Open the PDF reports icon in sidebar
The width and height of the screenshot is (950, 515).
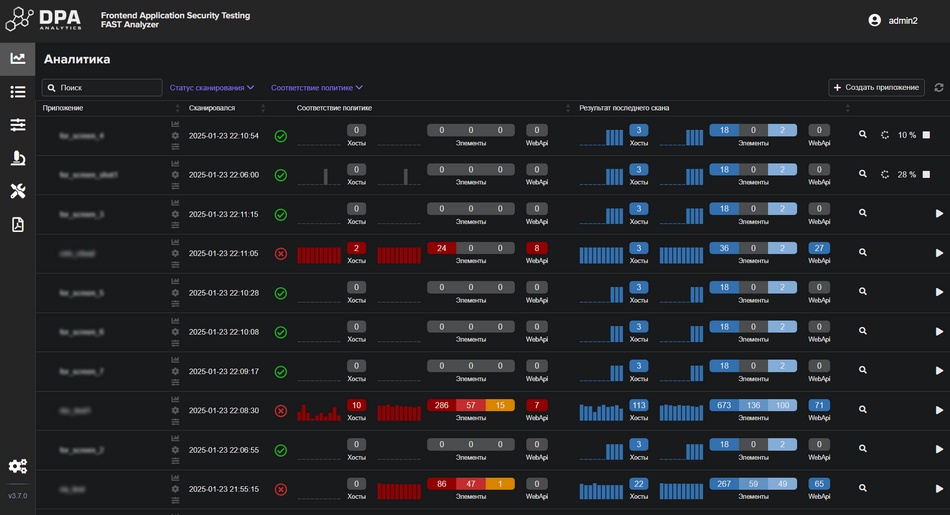coord(17,224)
